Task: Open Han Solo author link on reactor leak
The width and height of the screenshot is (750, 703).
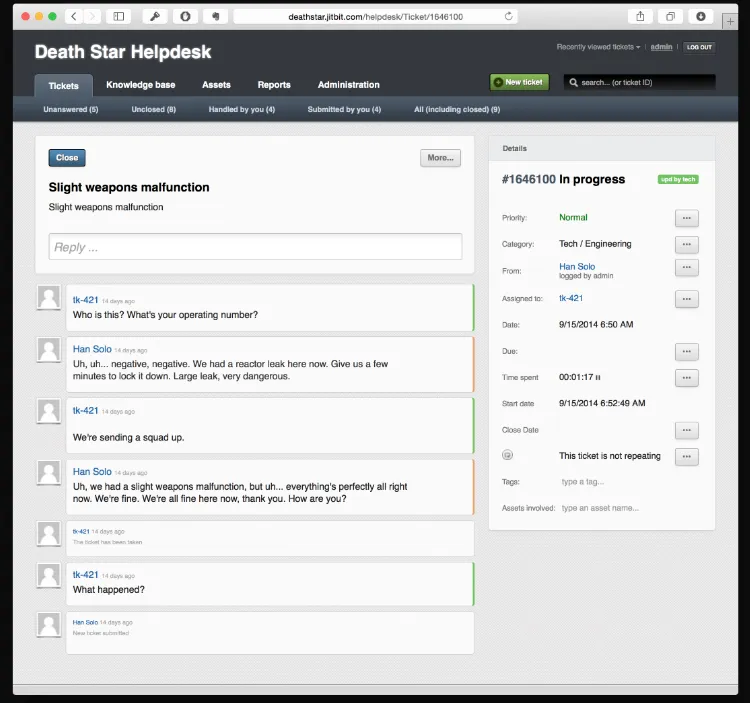Action: [92, 349]
